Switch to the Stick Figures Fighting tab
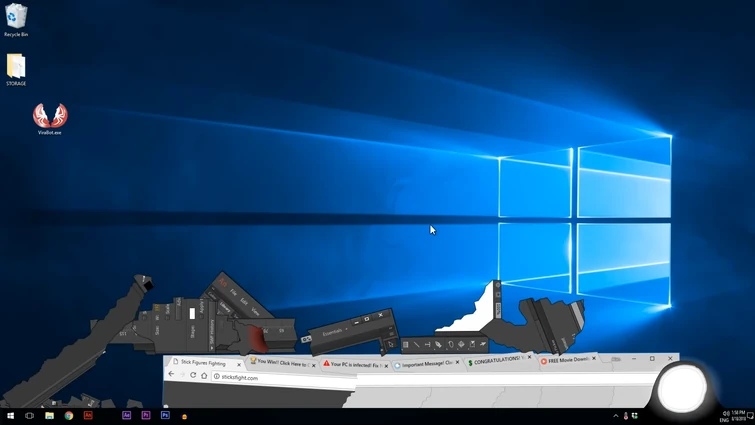Image resolution: width=755 pixels, height=425 pixels. click(x=203, y=363)
